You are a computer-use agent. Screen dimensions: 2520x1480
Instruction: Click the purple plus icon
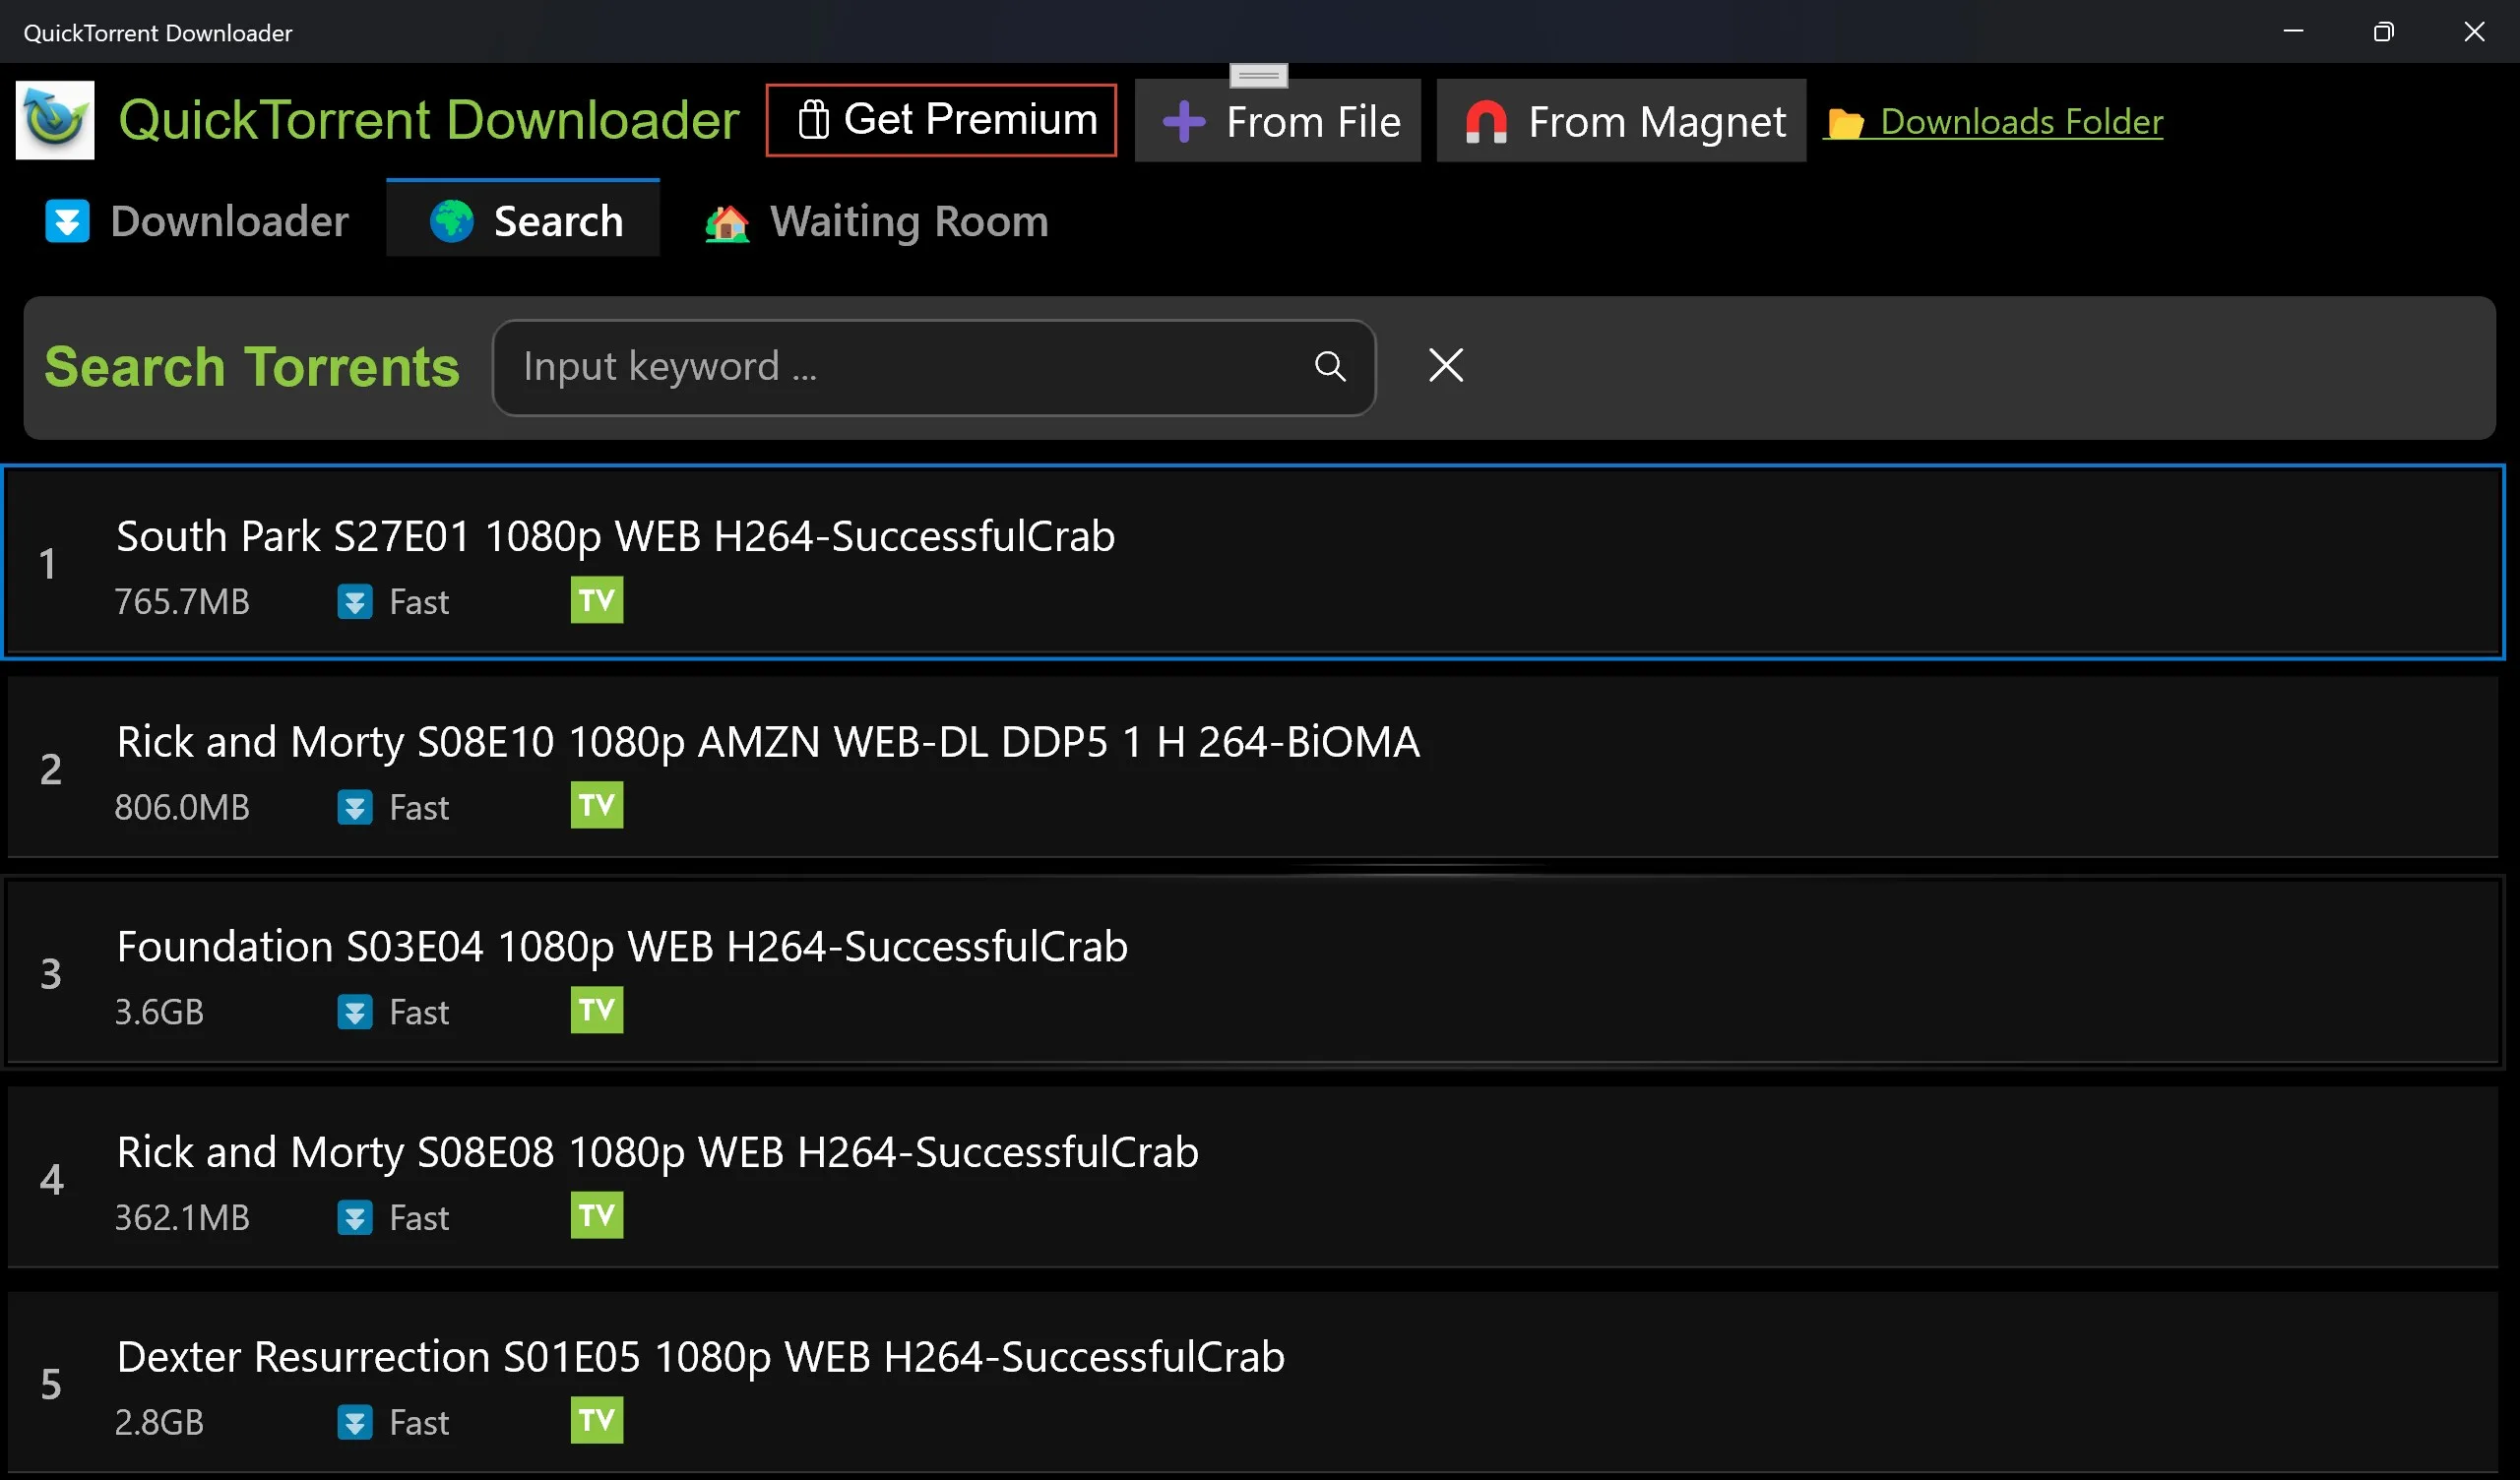pos(1183,122)
